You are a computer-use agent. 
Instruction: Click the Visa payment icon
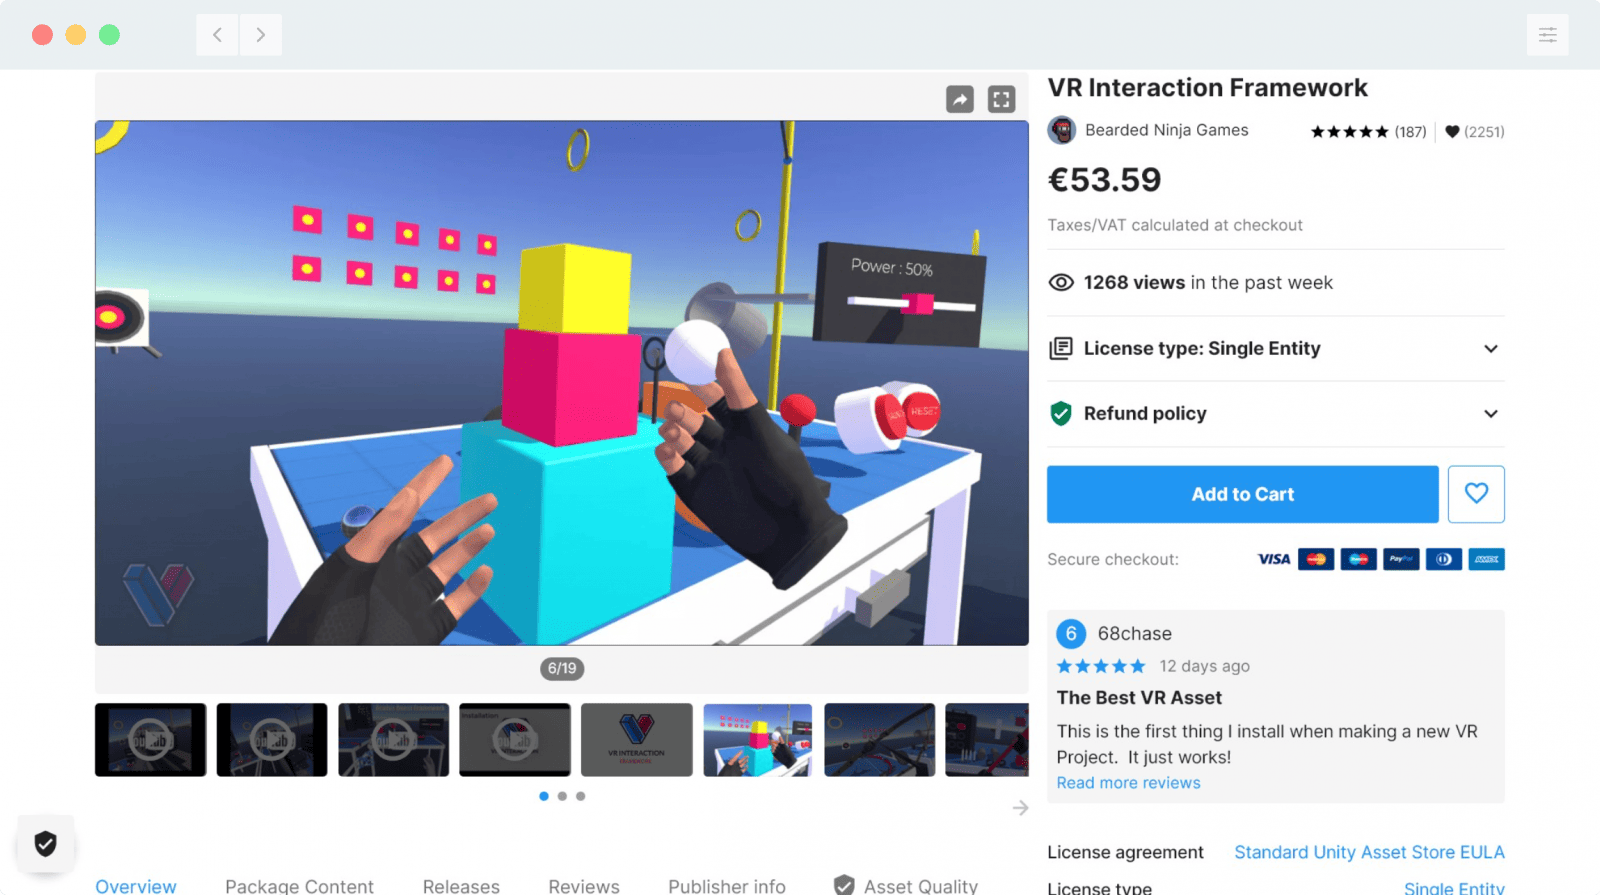(x=1273, y=559)
